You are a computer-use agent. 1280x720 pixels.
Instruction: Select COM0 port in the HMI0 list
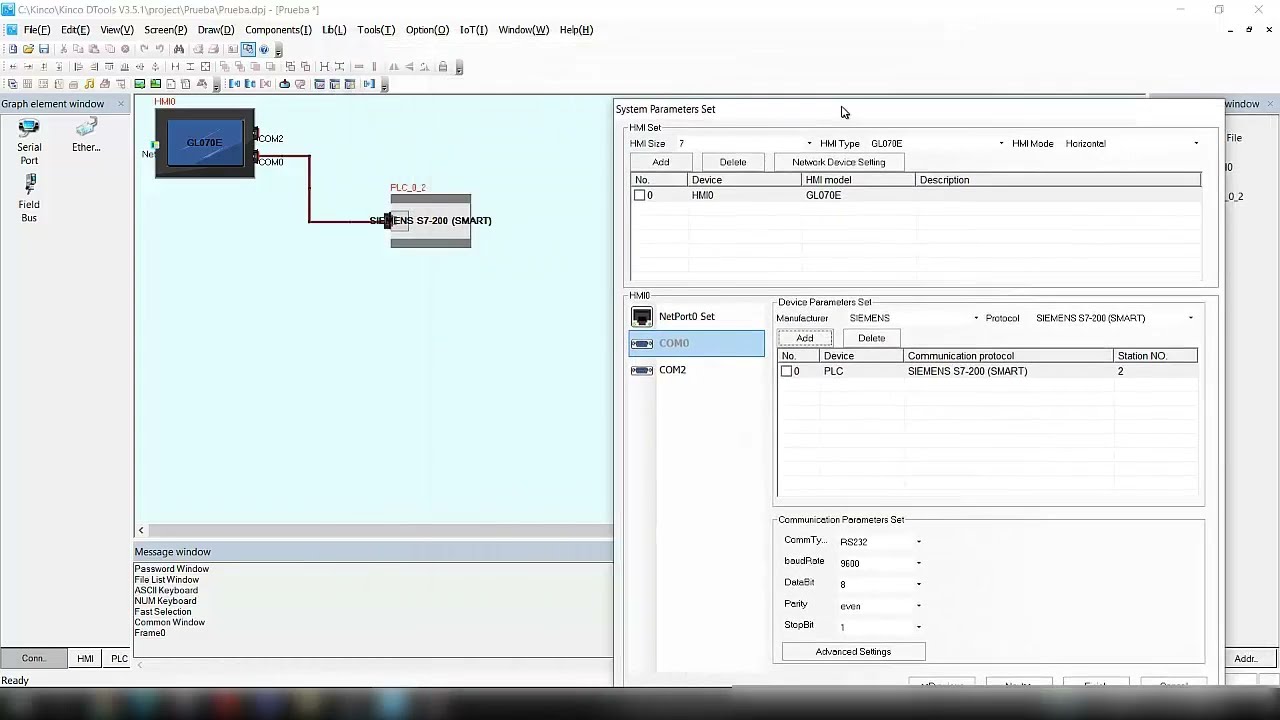[x=696, y=344]
